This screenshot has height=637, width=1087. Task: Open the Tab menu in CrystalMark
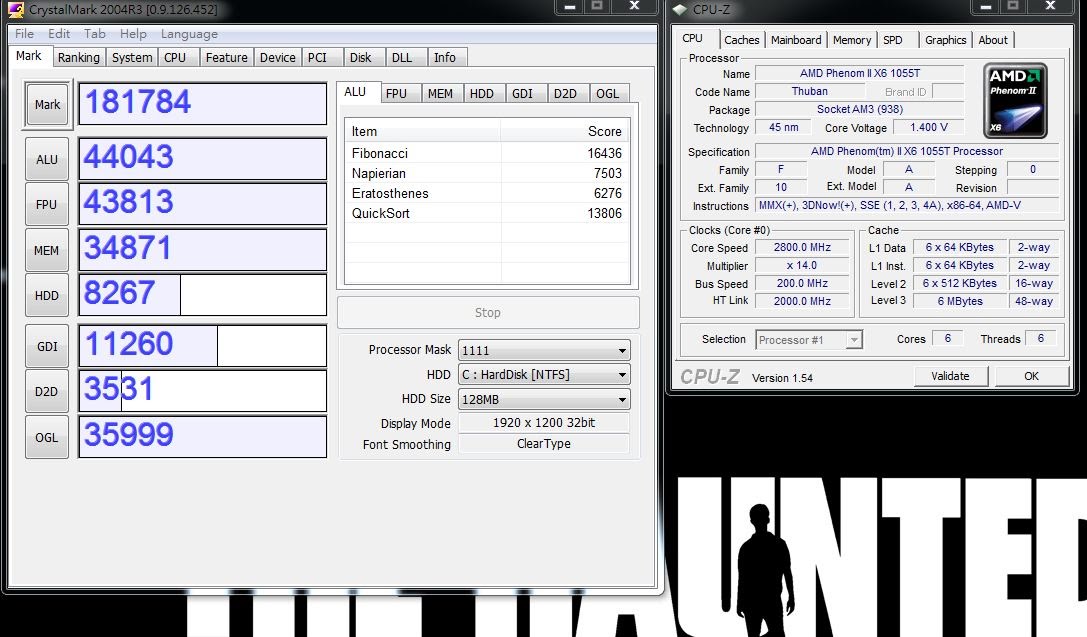point(95,33)
